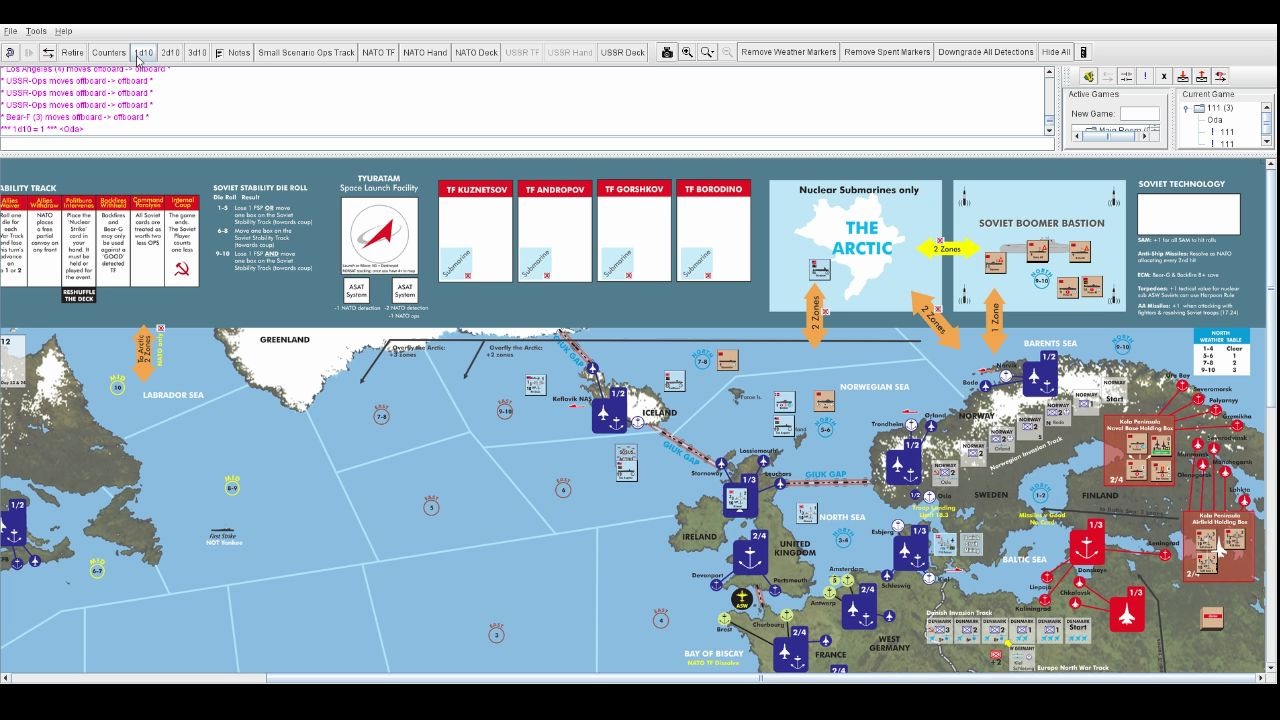Image resolution: width=1280 pixels, height=720 pixels.
Task: Open the NATO Hand window
Action: (425, 52)
